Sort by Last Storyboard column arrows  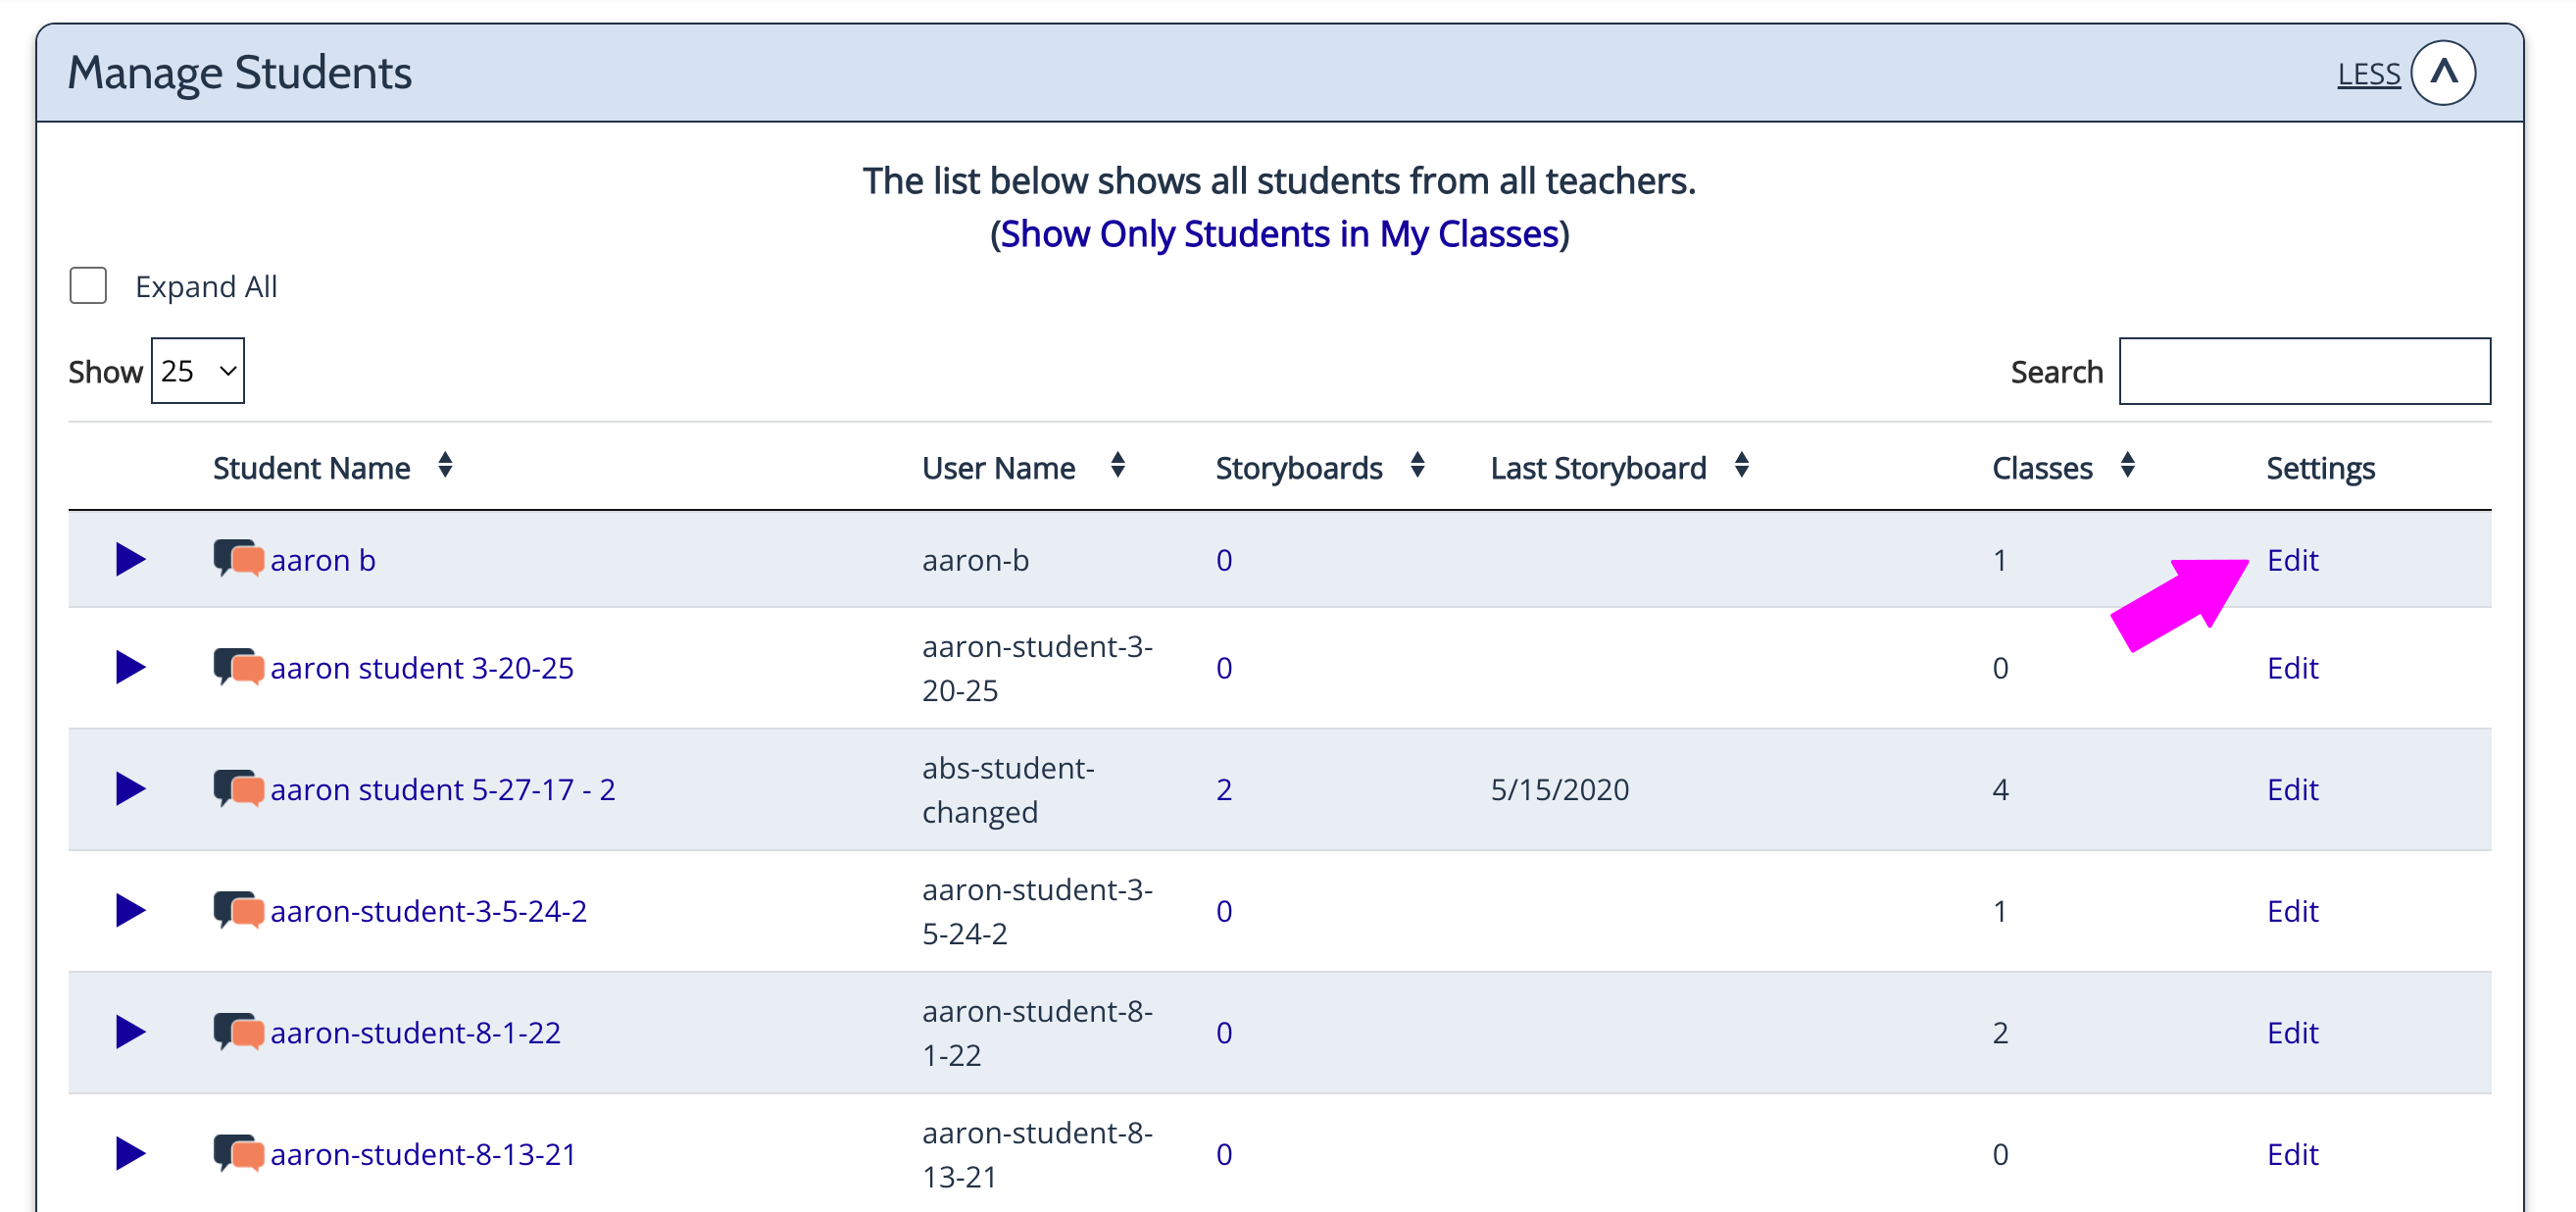click(x=1741, y=466)
